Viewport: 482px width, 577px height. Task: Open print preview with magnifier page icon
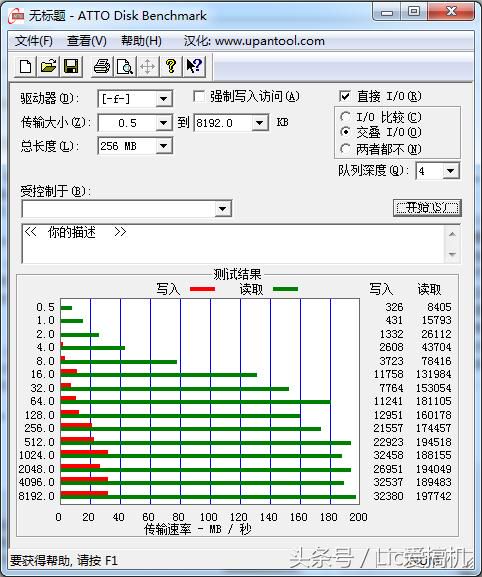point(125,67)
